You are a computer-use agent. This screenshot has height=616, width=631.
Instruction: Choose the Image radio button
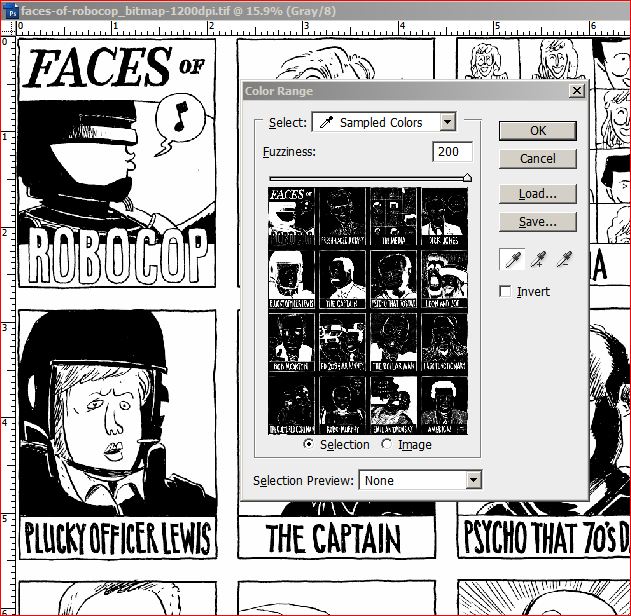(386, 444)
